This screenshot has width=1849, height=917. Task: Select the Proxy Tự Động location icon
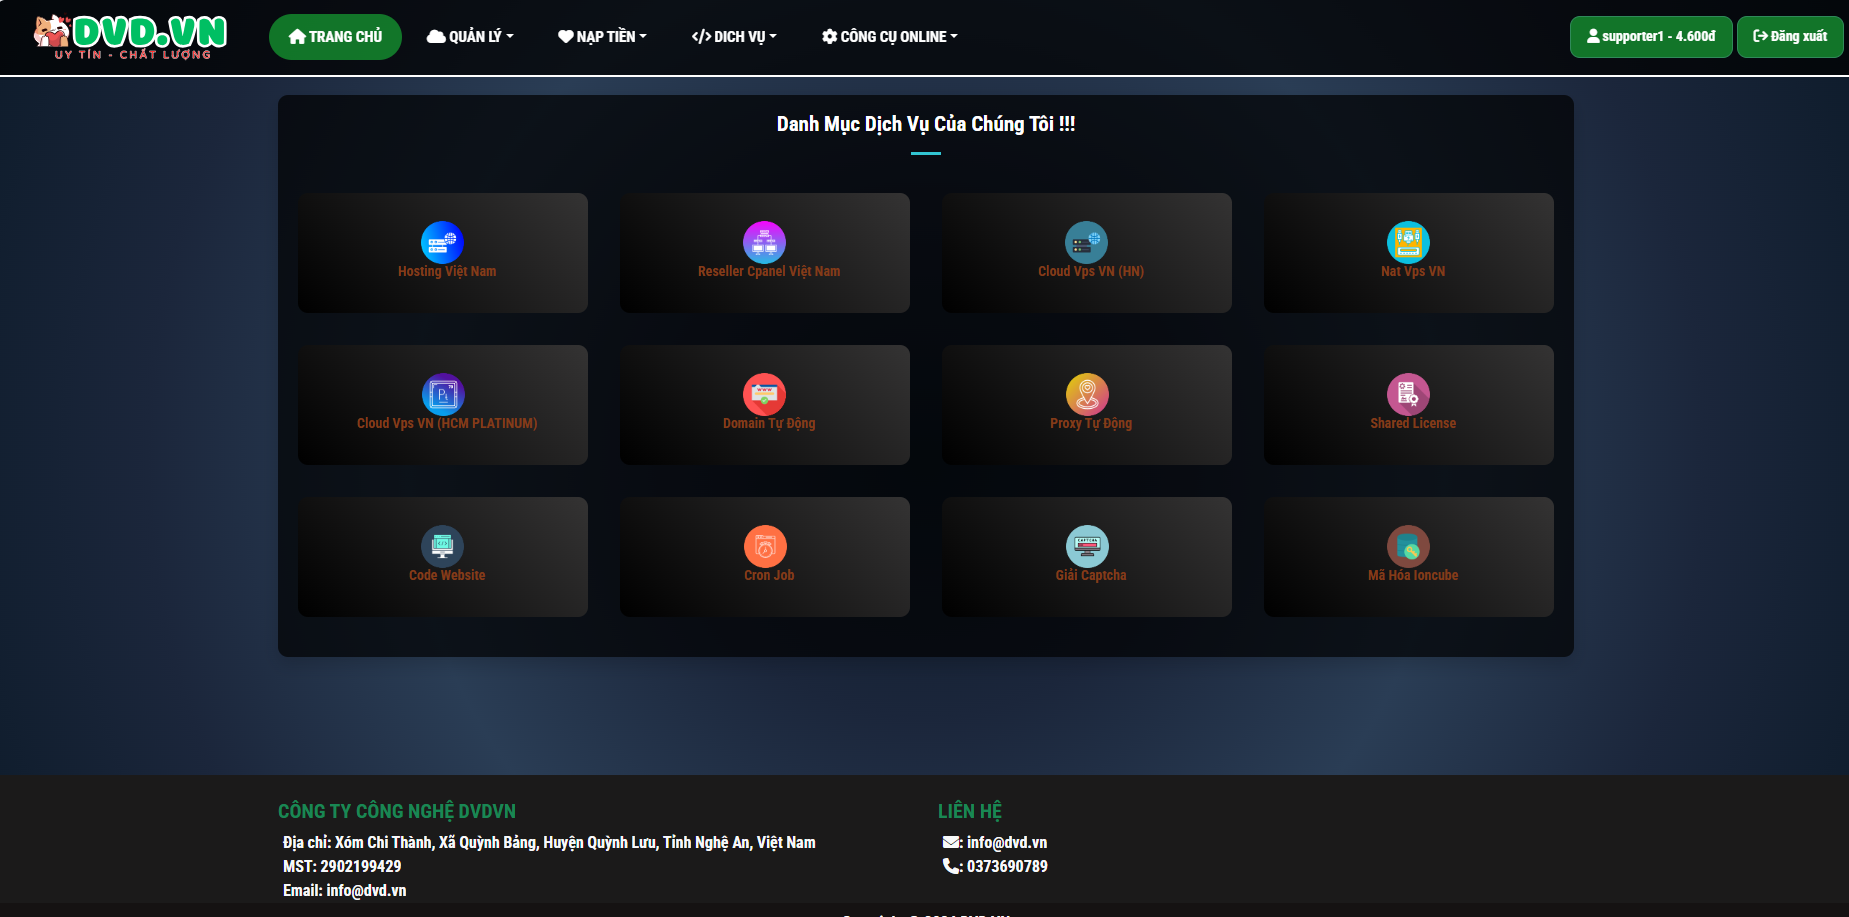pyautogui.click(x=1086, y=394)
